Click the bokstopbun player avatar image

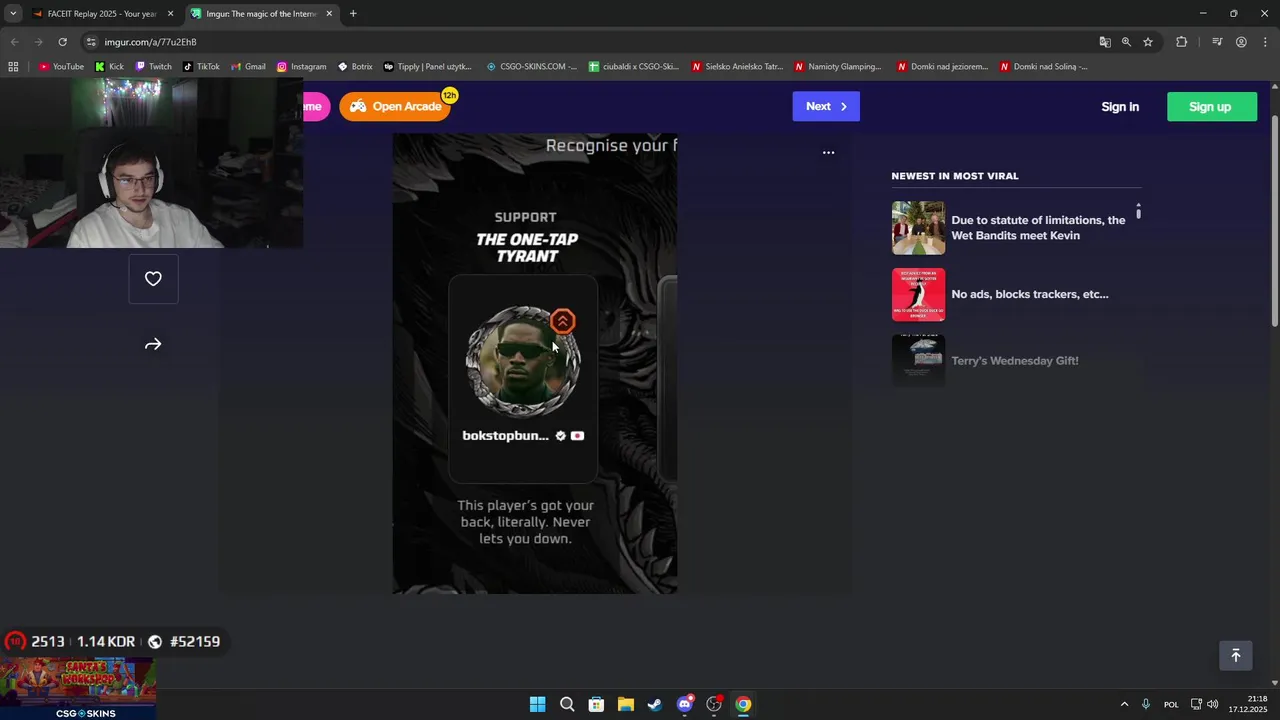click(x=523, y=362)
